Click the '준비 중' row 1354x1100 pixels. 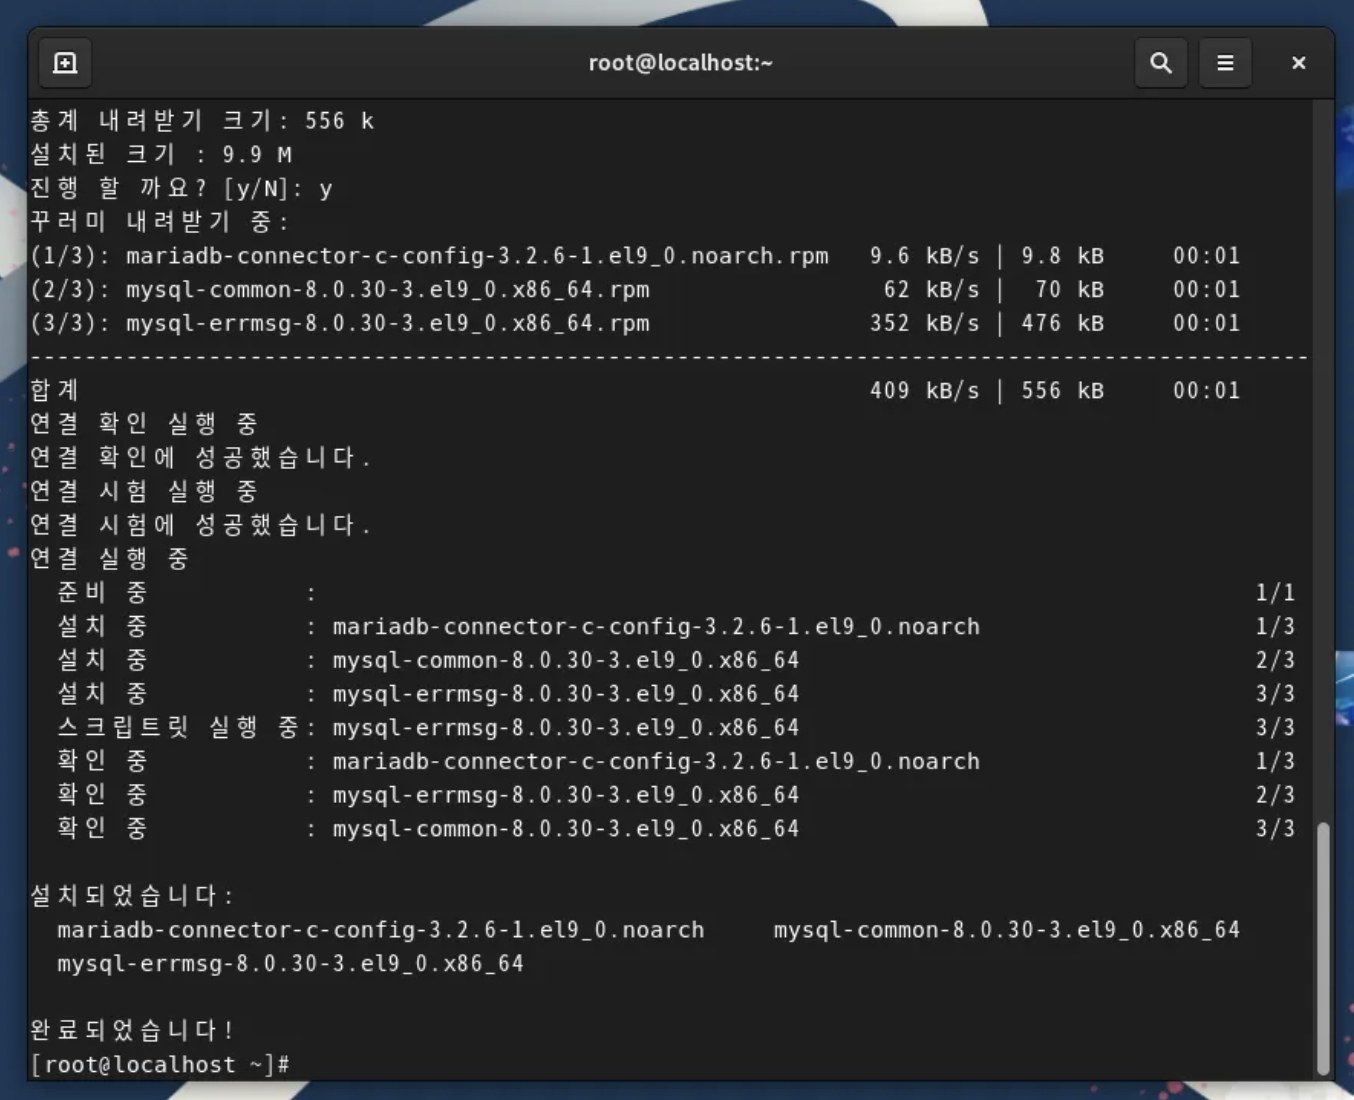coord(676,593)
